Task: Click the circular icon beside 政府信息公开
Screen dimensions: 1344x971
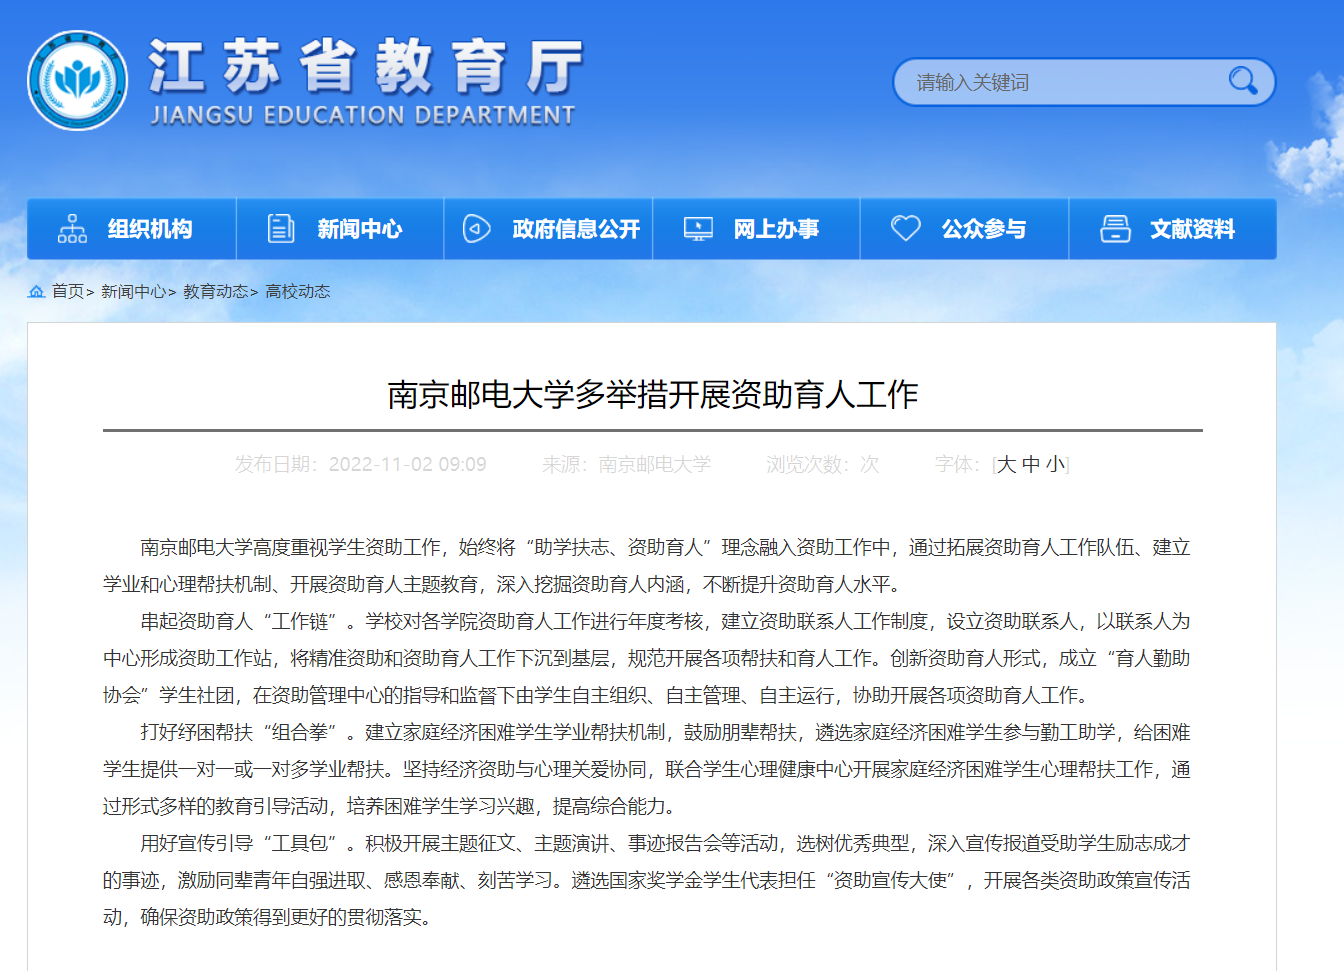Action: pyautogui.click(x=477, y=229)
